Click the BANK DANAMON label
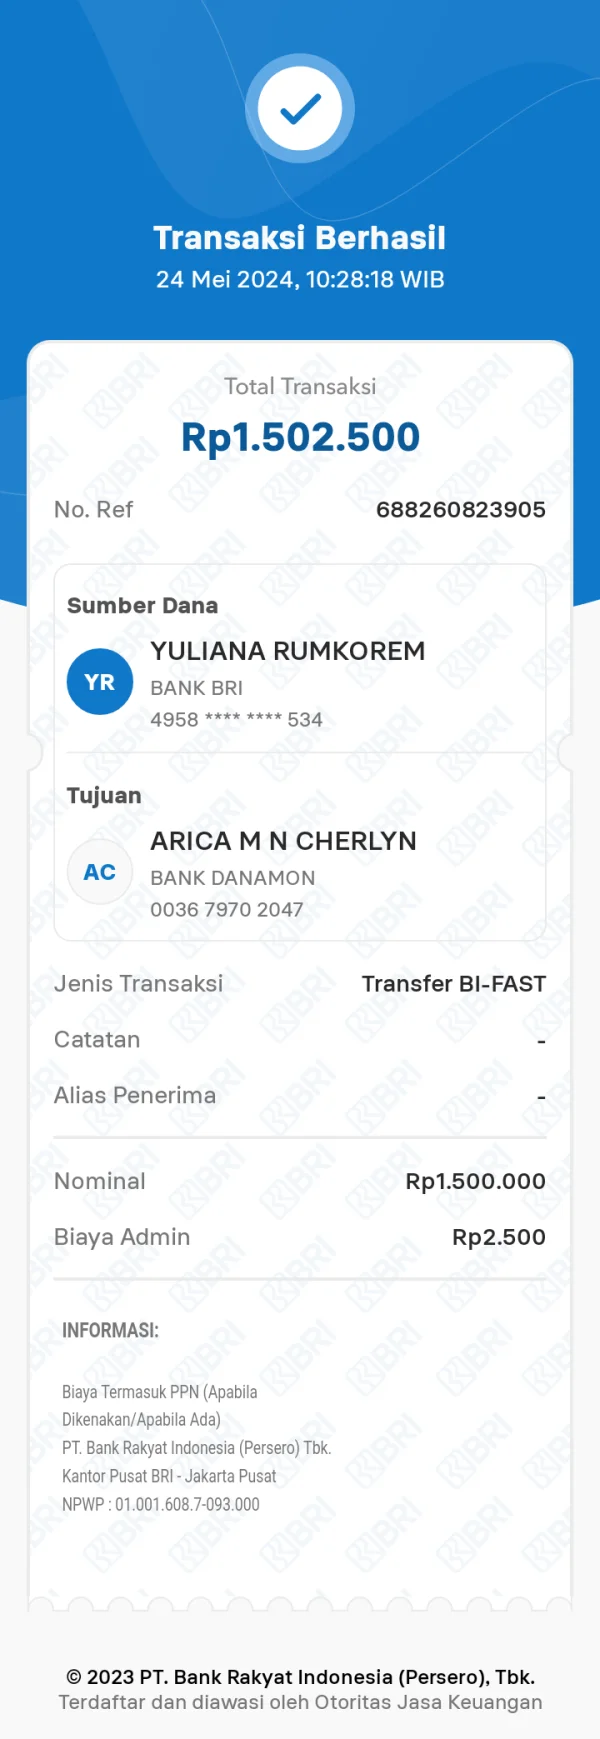 [232, 878]
